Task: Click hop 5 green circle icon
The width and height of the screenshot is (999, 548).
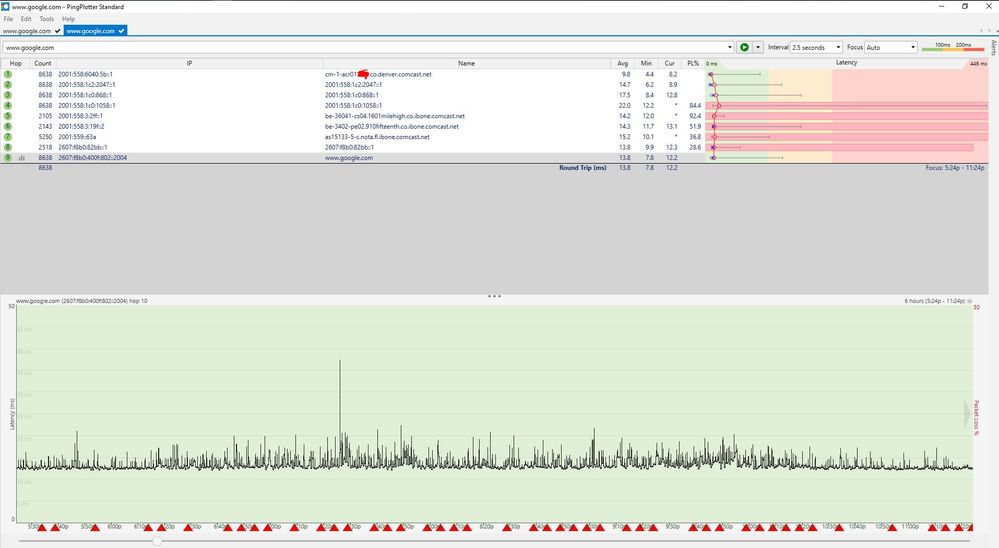Action: click(8, 116)
